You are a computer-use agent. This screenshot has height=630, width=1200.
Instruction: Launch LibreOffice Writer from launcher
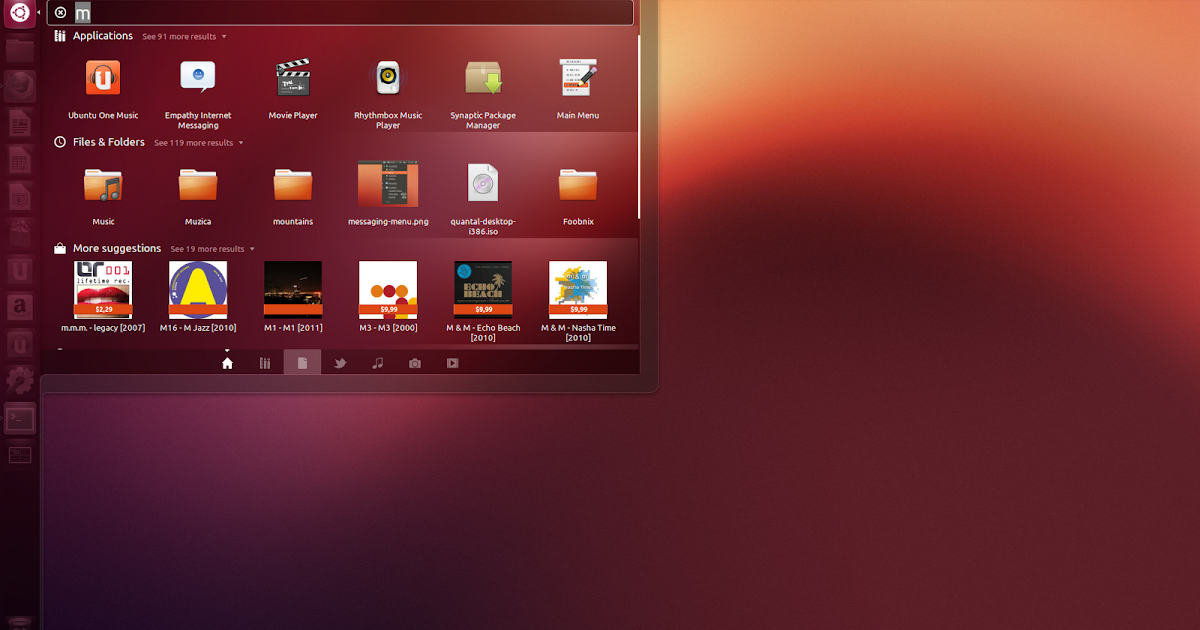(20, 124)
